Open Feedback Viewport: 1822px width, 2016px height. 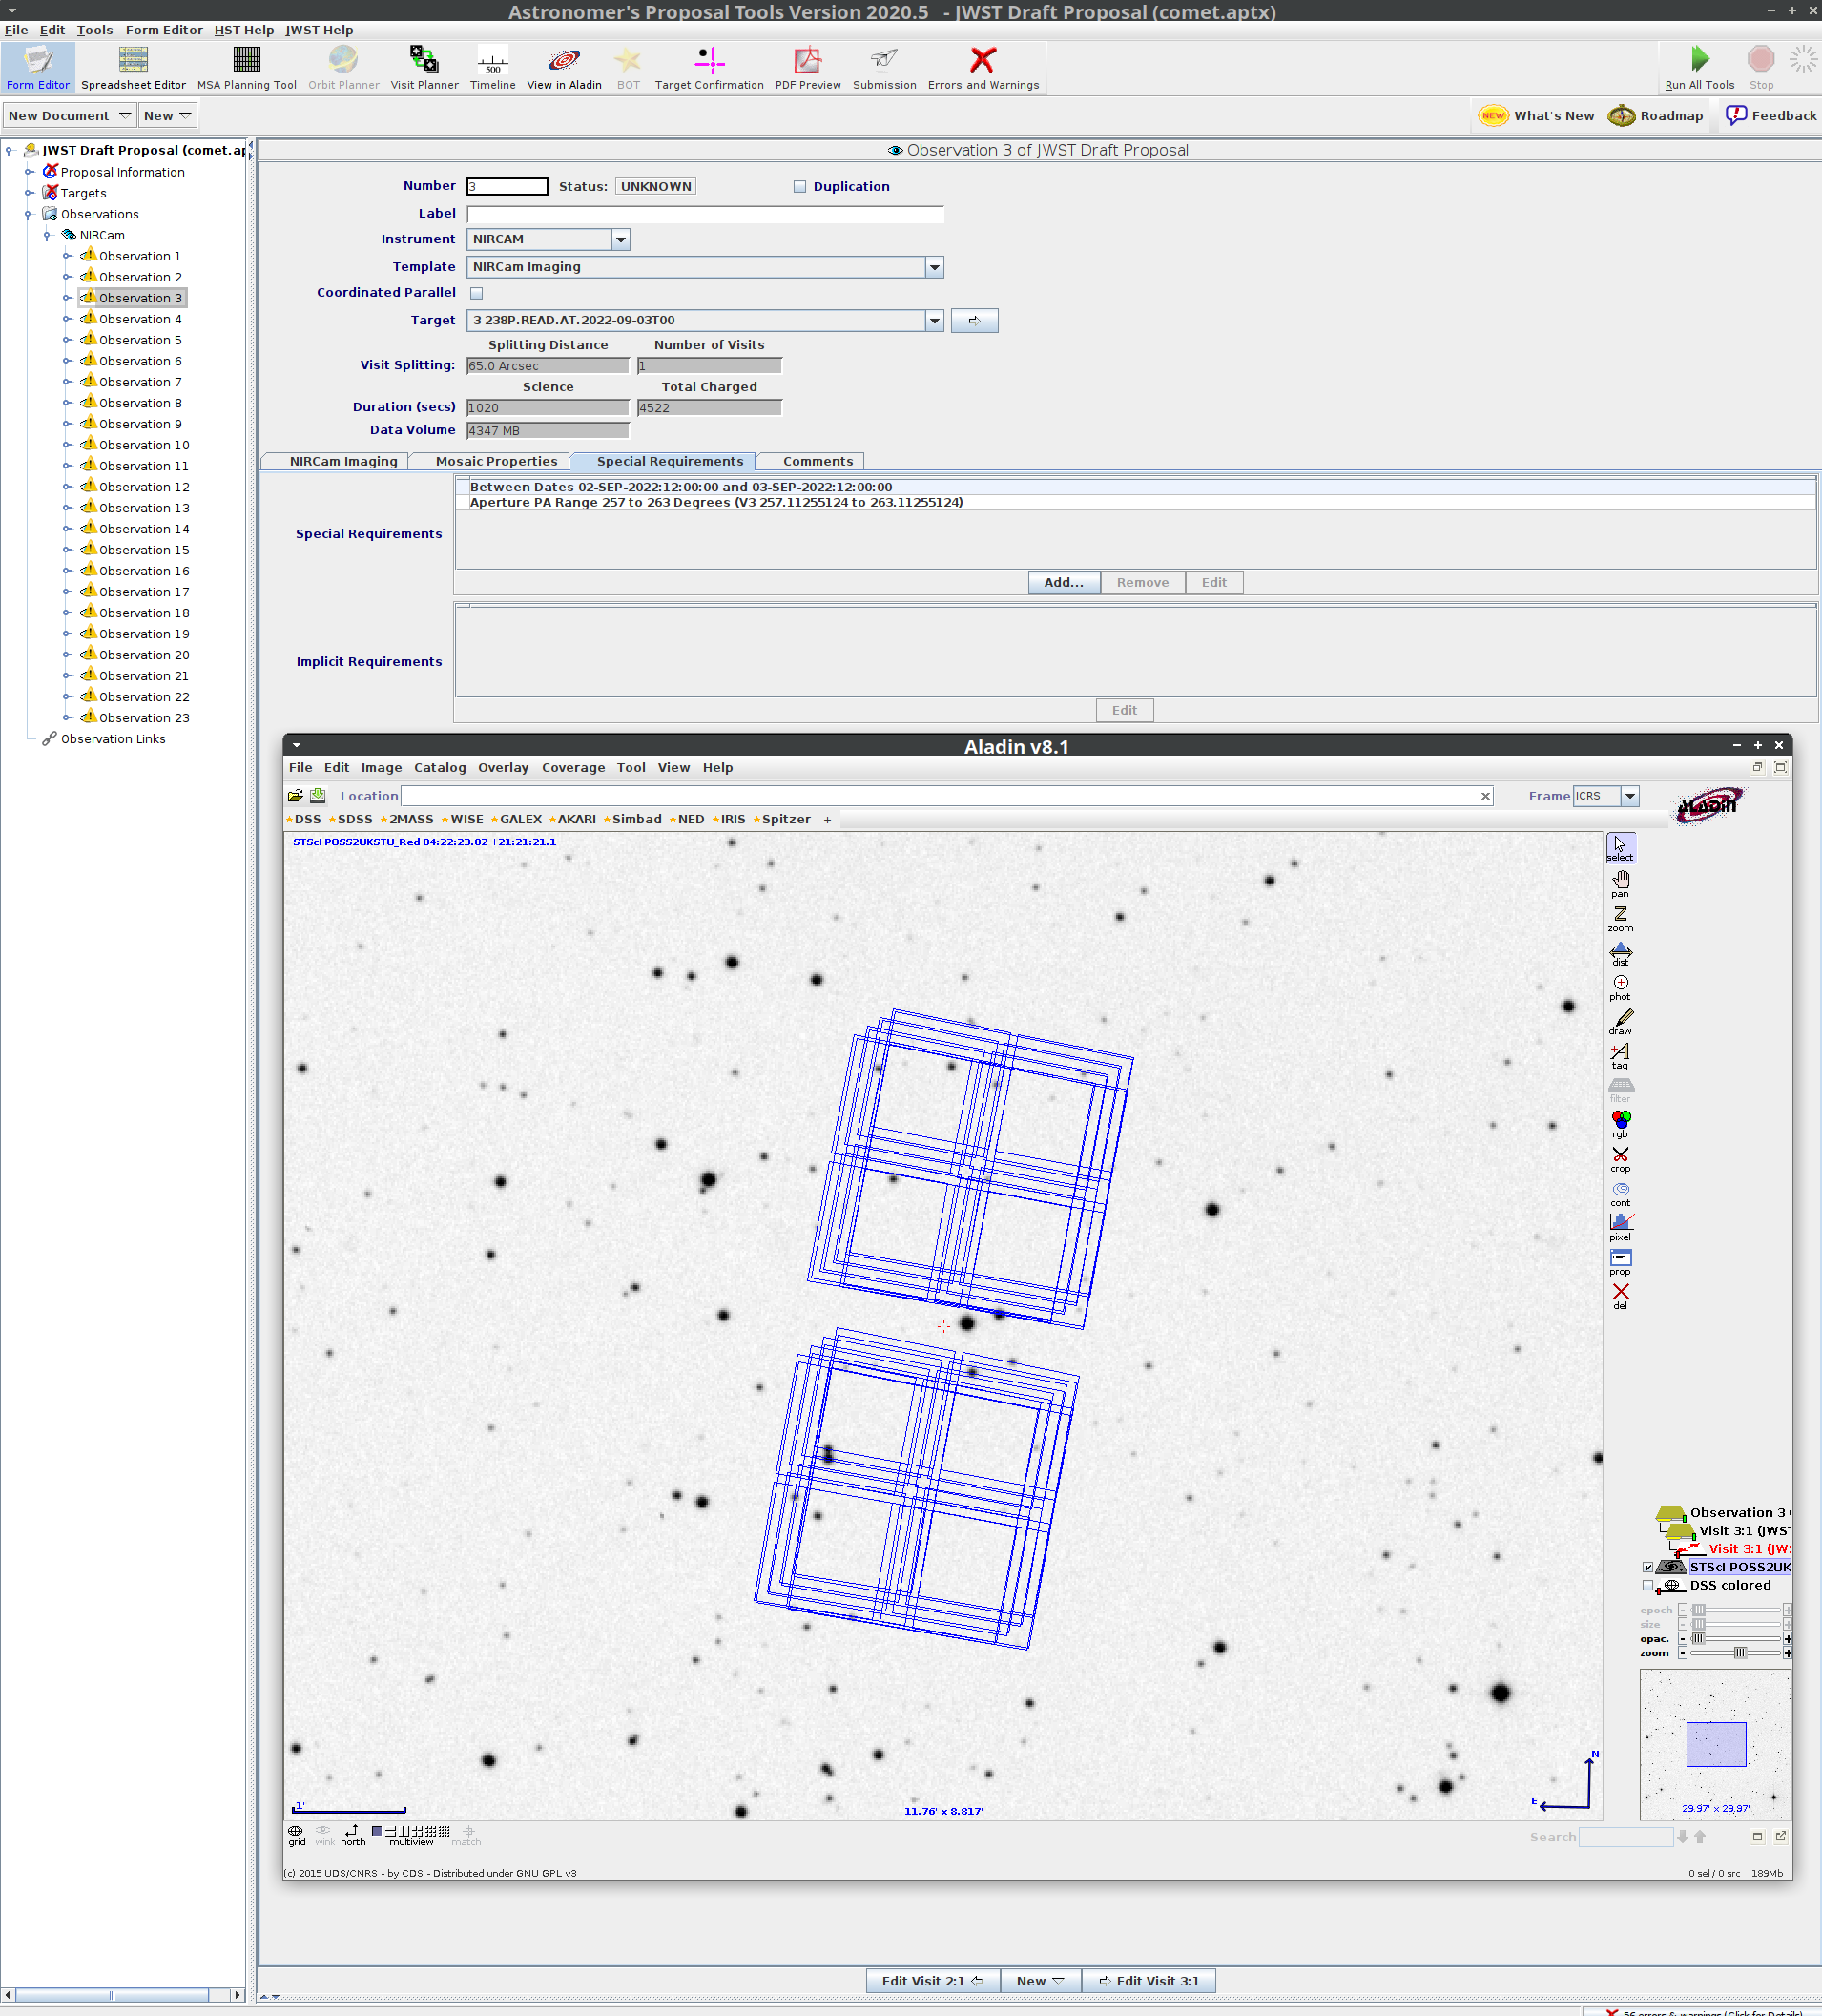pos(1770,116)
